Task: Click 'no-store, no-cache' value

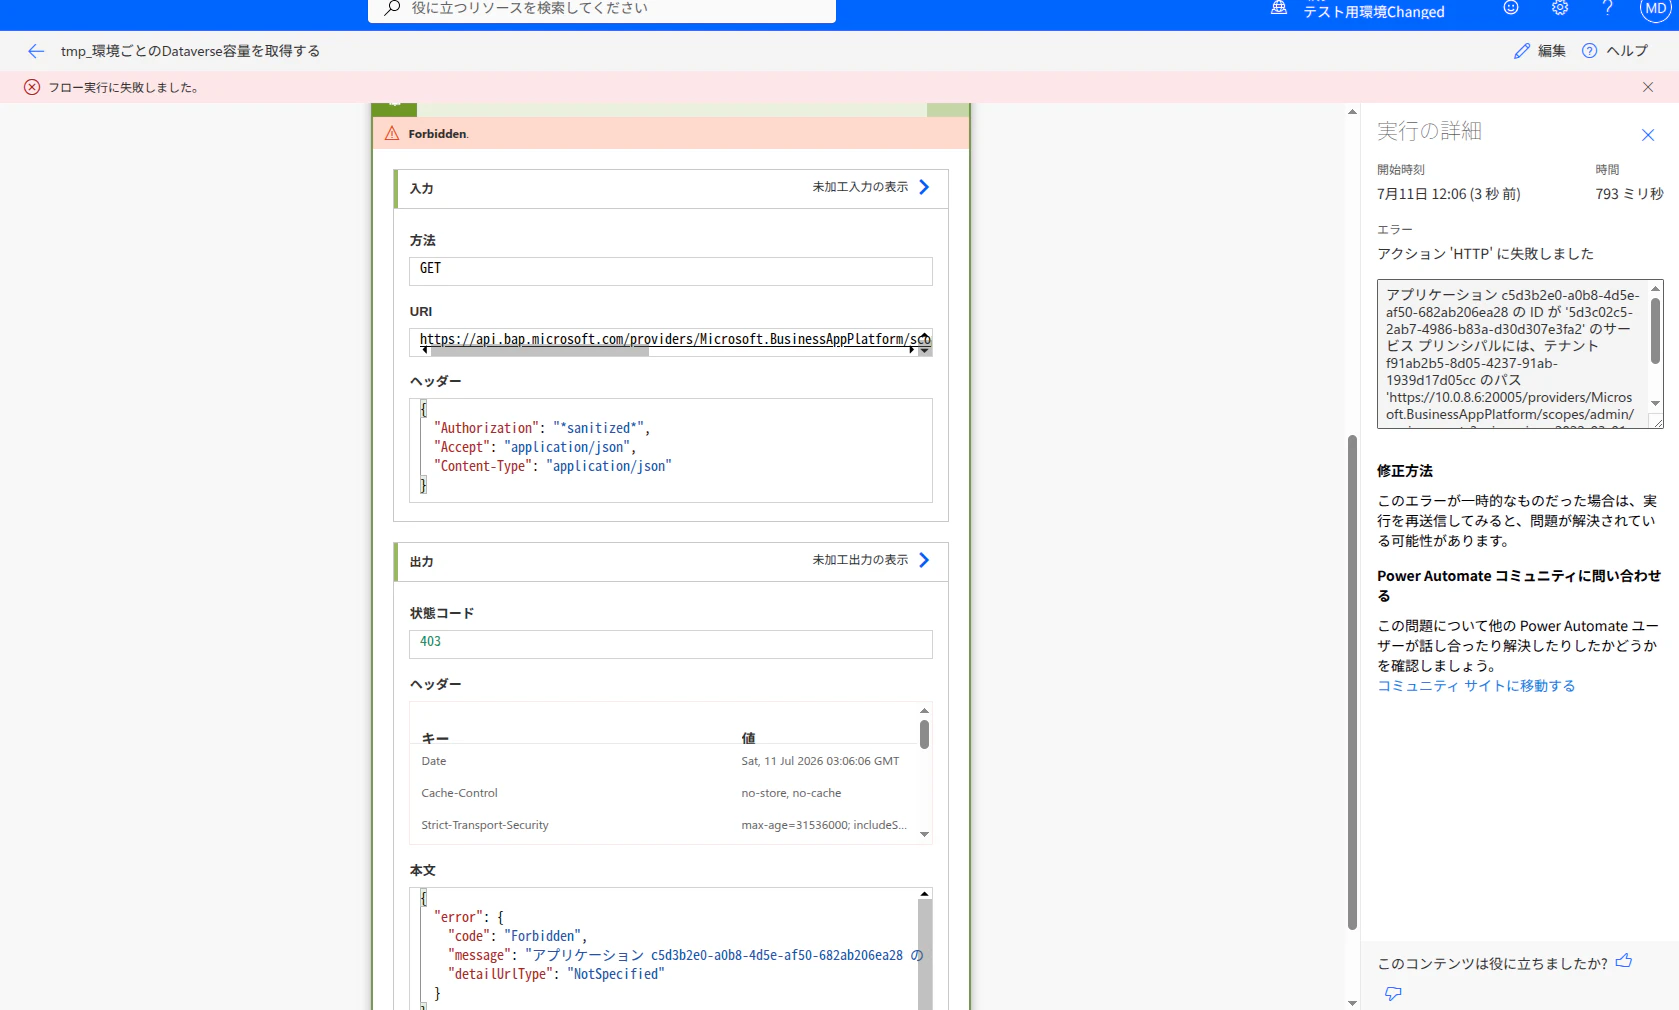Action: pyautogui.click(x=791, y=793)
